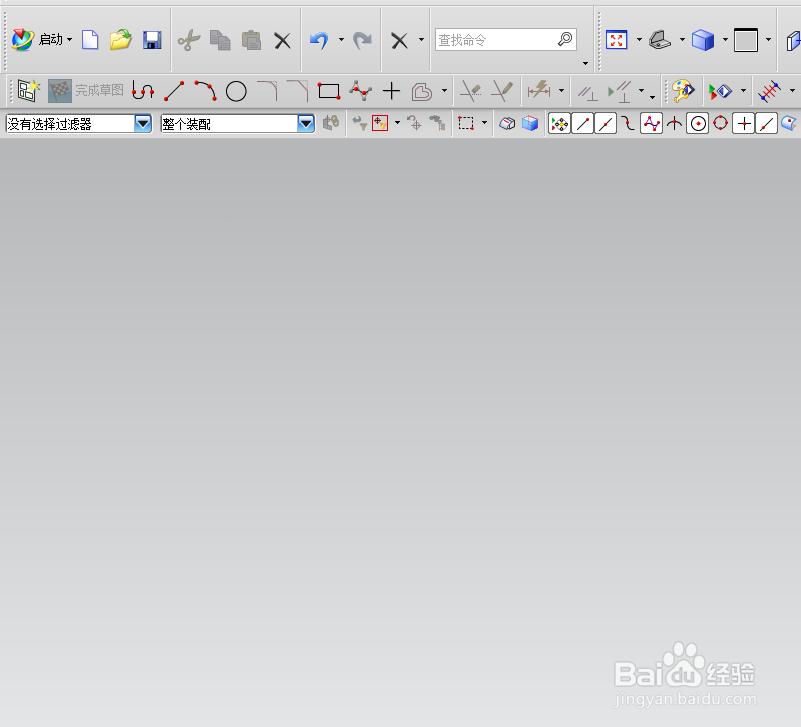Expand the Offset Curve dropdown arrow
The image size is (801, 727).
(444, 91)
